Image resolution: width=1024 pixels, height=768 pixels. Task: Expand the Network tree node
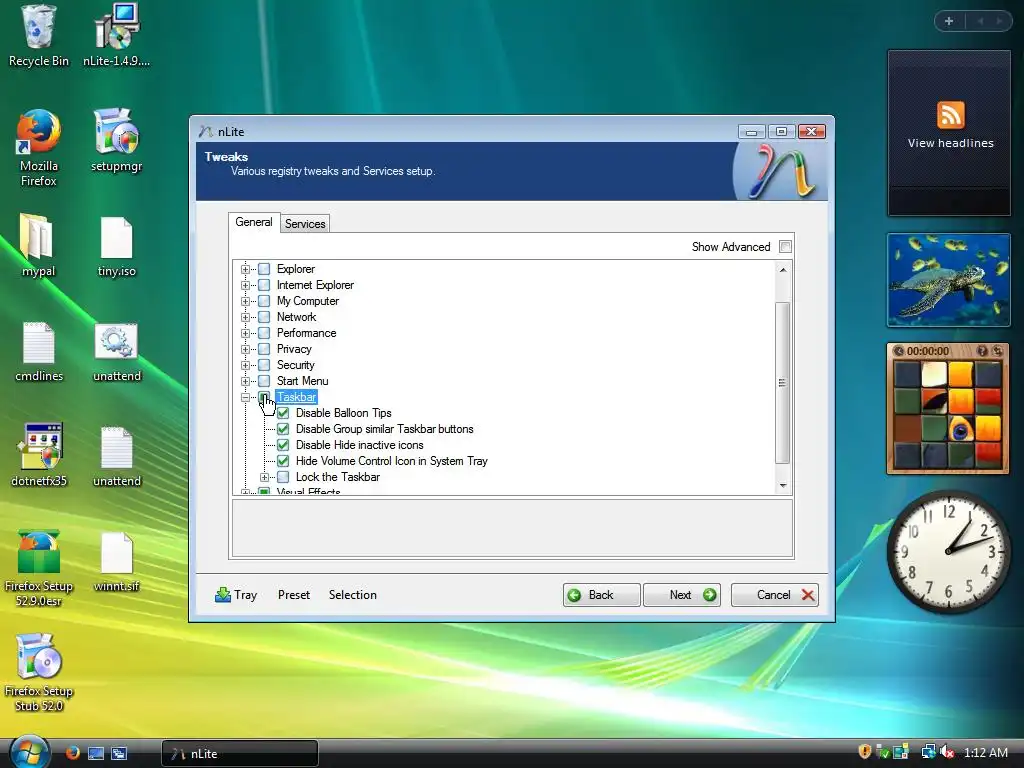246,317
